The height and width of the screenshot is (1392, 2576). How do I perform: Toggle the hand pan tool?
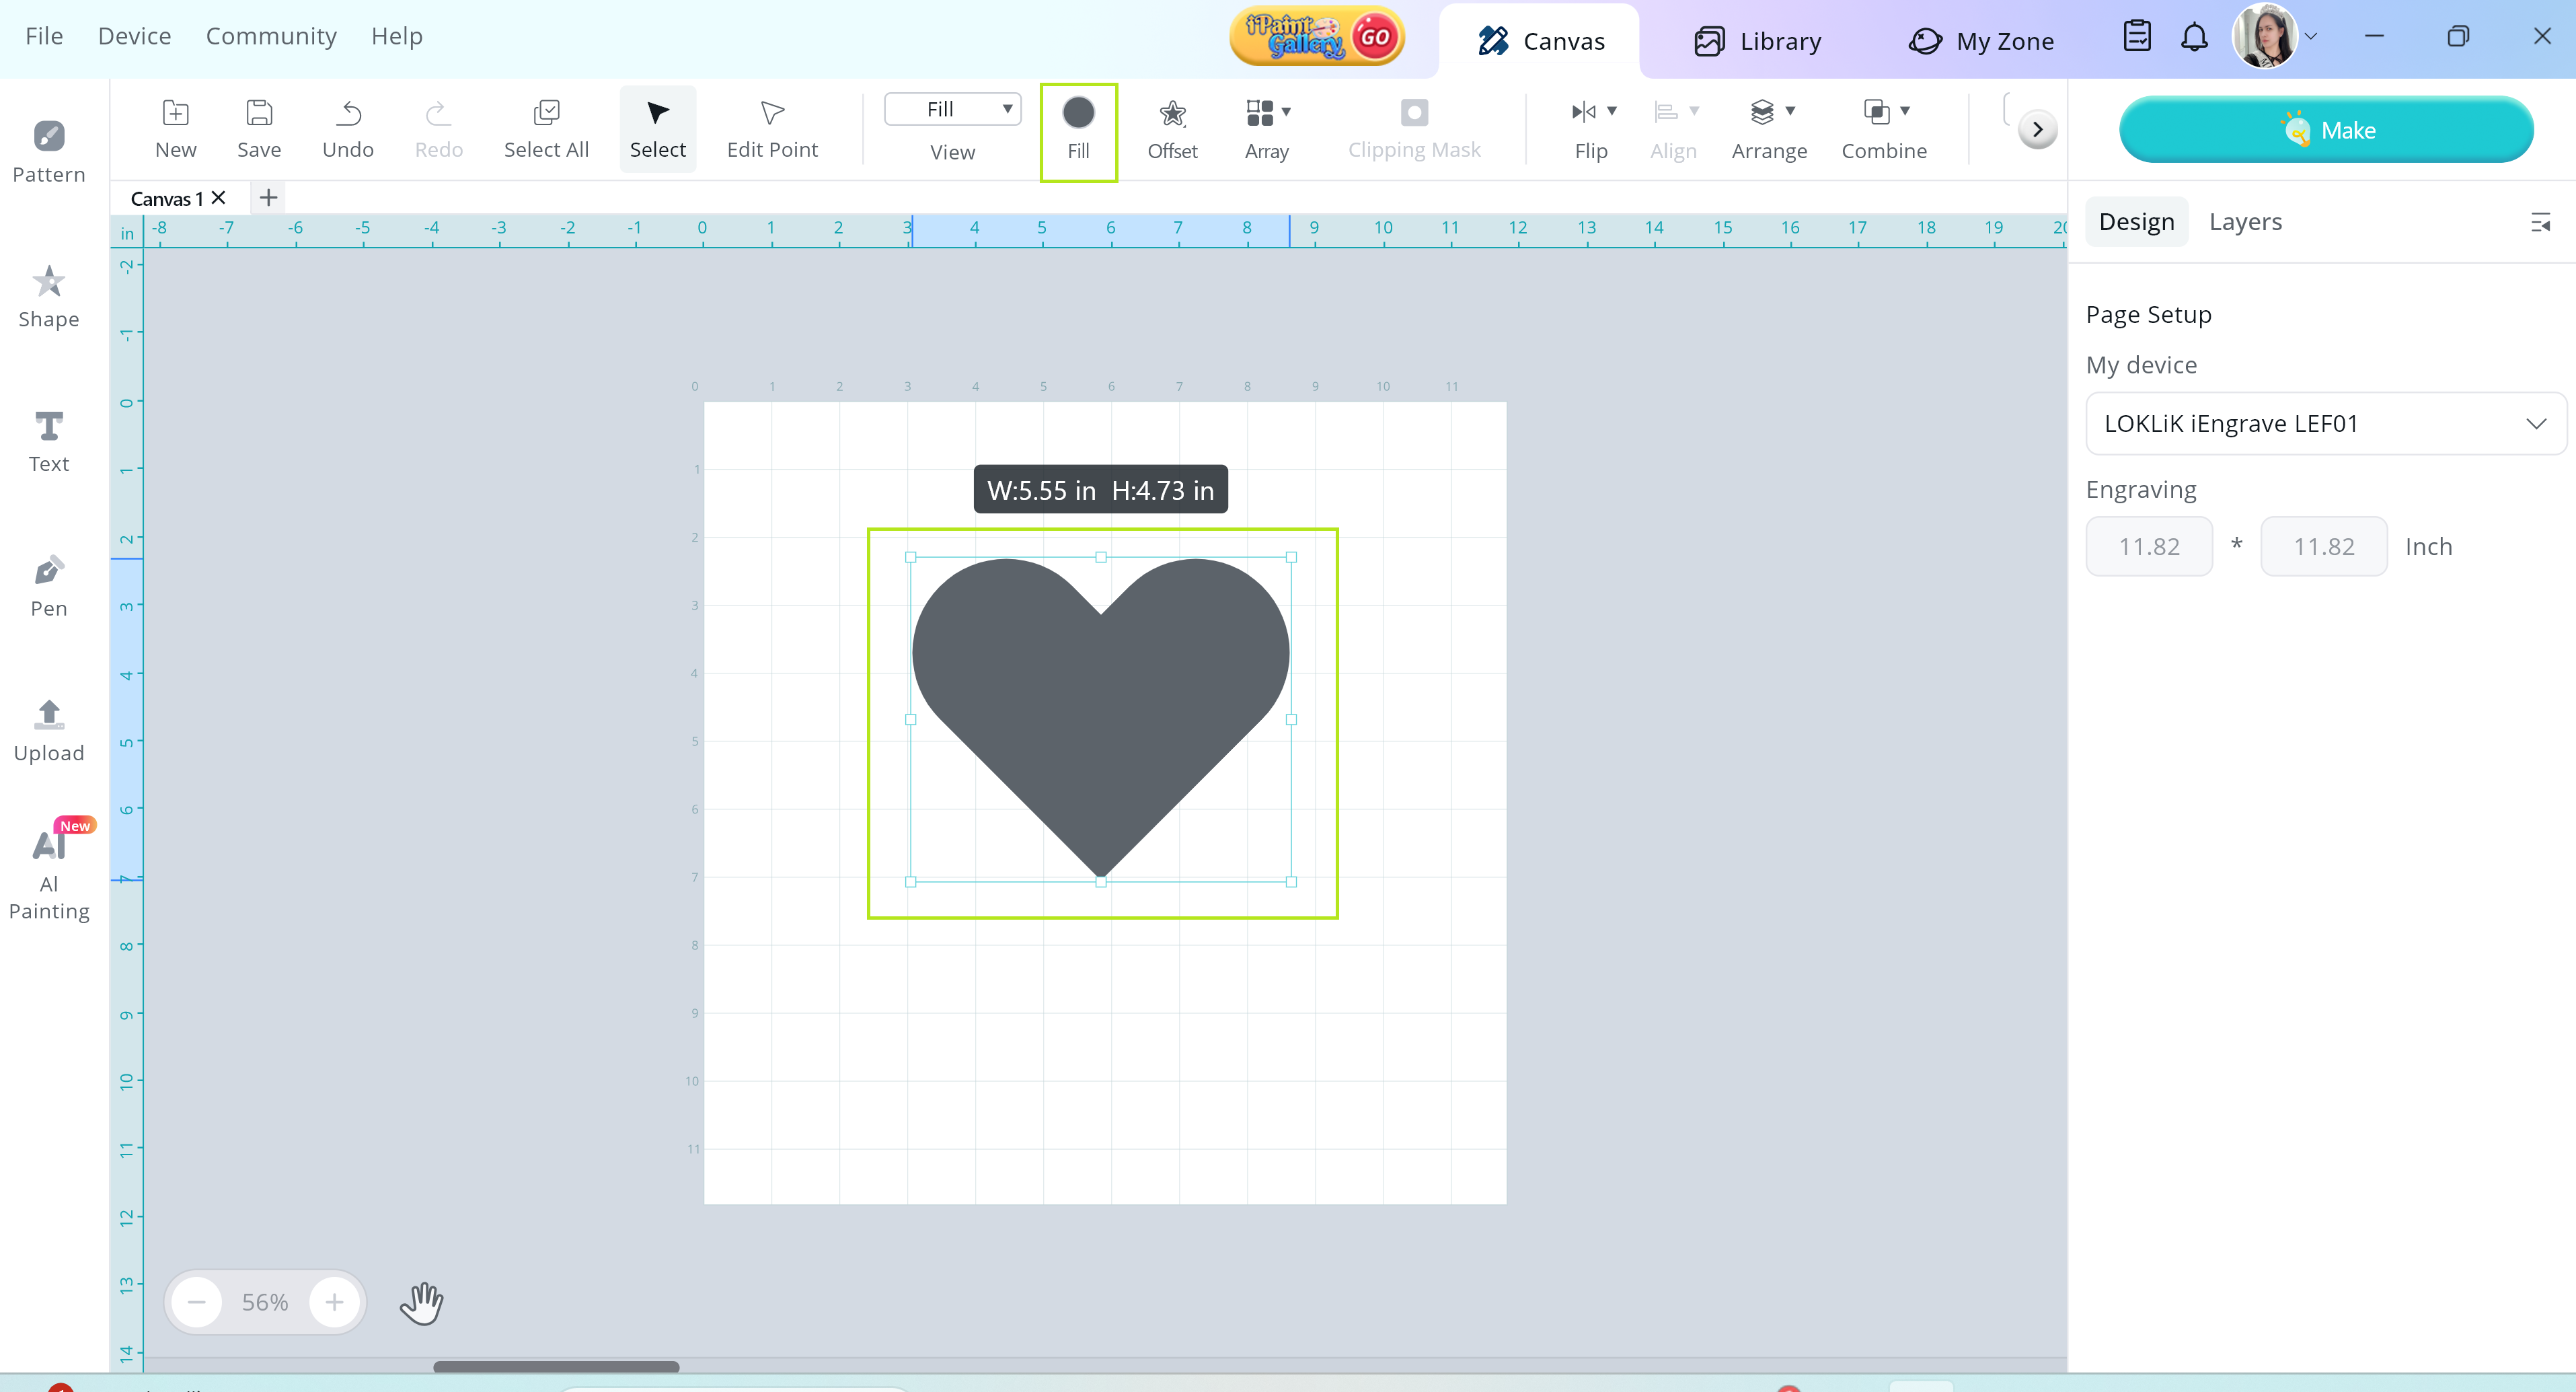421,1302
